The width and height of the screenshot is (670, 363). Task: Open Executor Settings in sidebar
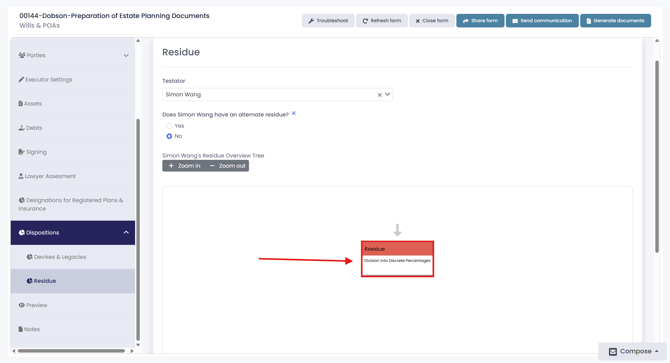pyautogui.click(x=73, y=79)
